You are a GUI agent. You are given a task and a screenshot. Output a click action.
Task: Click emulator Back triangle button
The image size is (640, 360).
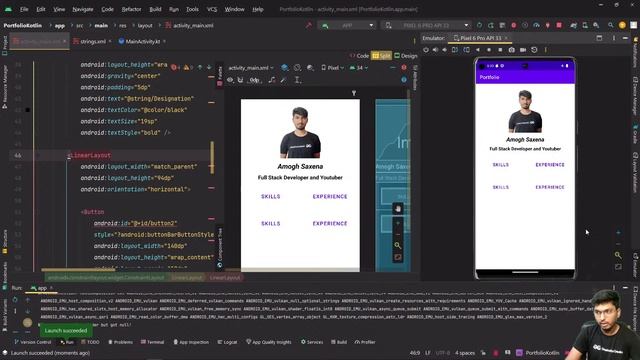[478, 50]
